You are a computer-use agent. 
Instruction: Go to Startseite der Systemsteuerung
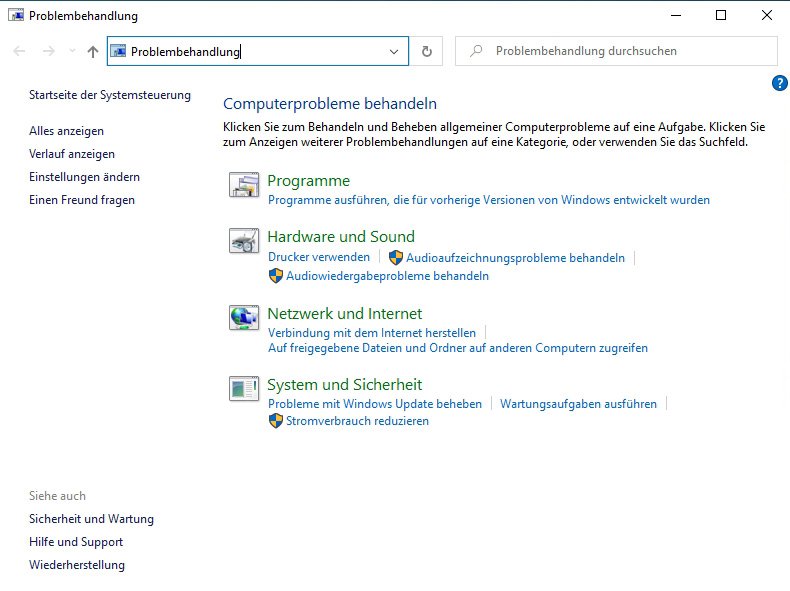pos(110,95)
